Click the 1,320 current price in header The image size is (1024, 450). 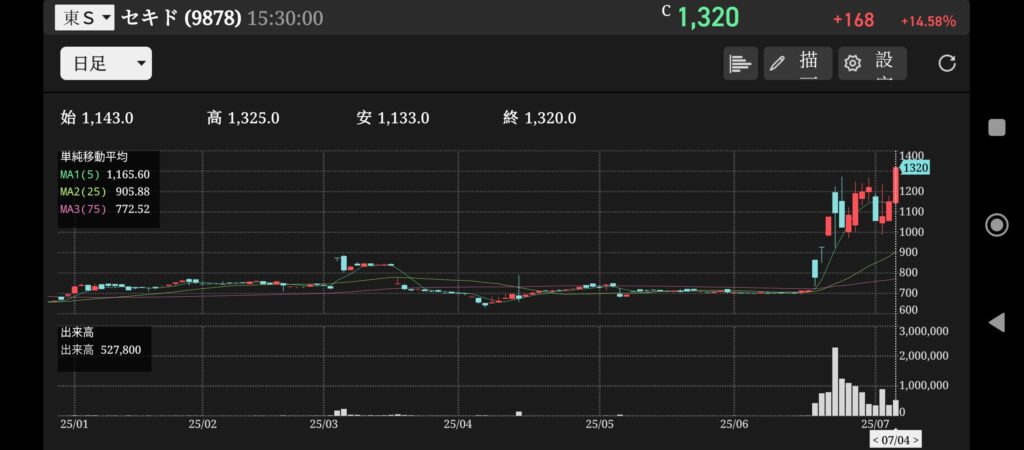point(708,18)
